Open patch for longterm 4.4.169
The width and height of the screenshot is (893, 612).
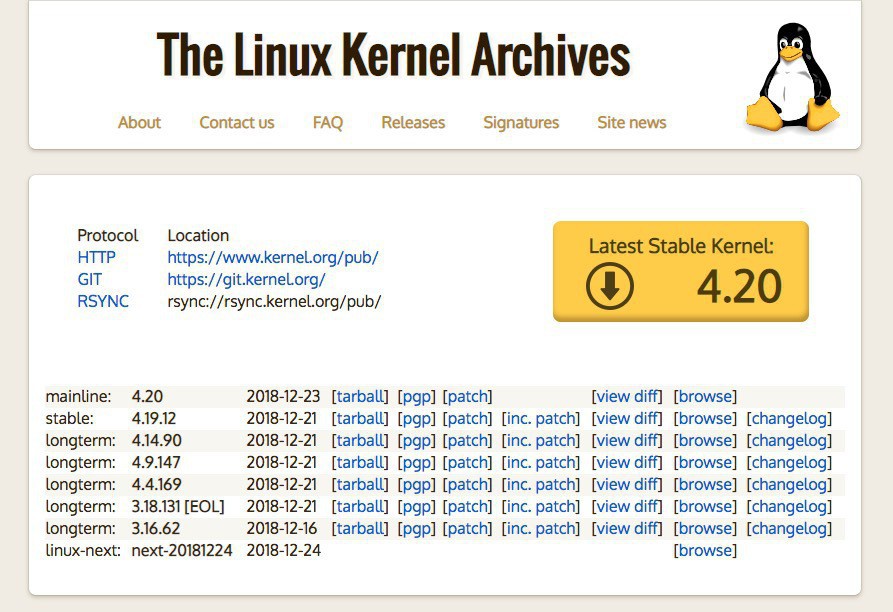[468, 484]
